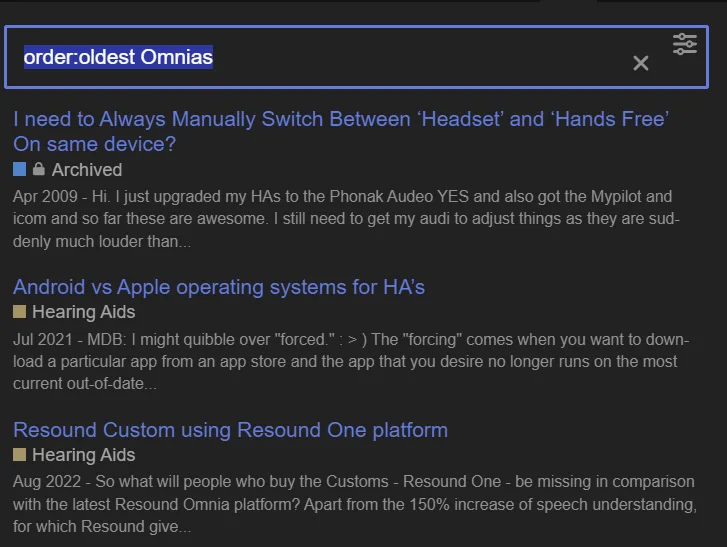The image size is (727, 547).
Task: Click the Apr 2009 result excerpt
Action: point(347,219)
